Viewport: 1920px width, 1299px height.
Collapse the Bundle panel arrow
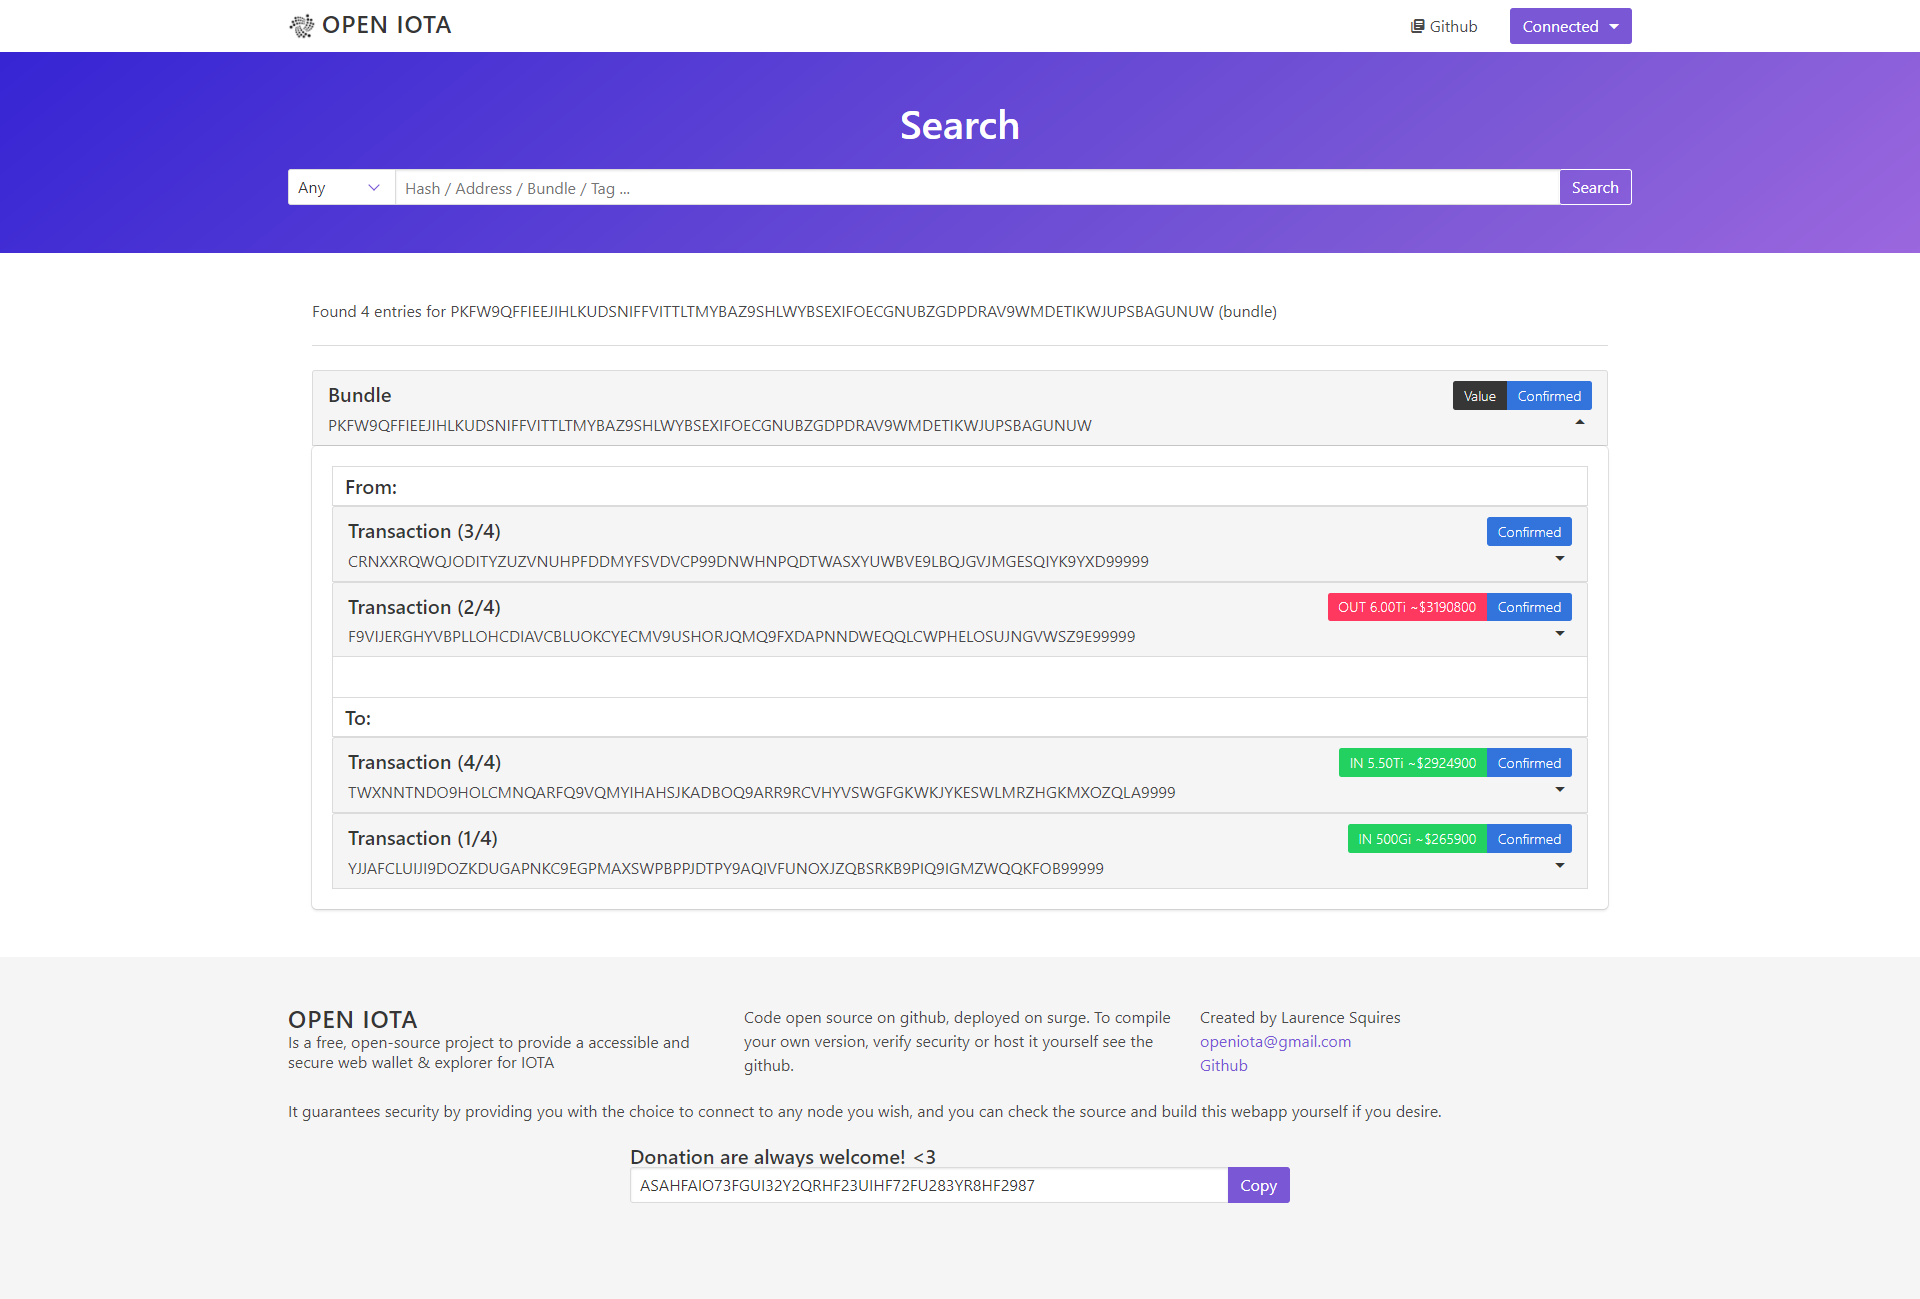coord(1580,422)
